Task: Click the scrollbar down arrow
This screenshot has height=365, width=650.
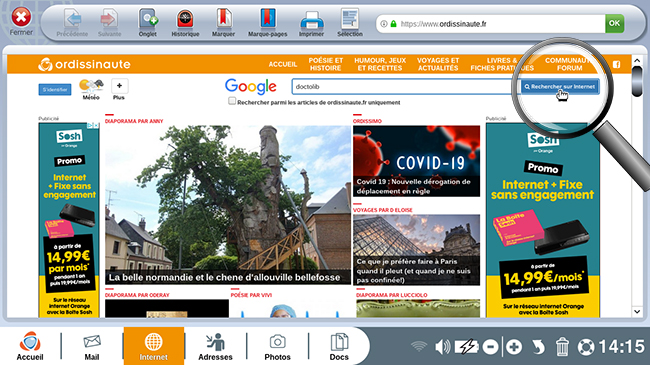Action: click(637, 311)
